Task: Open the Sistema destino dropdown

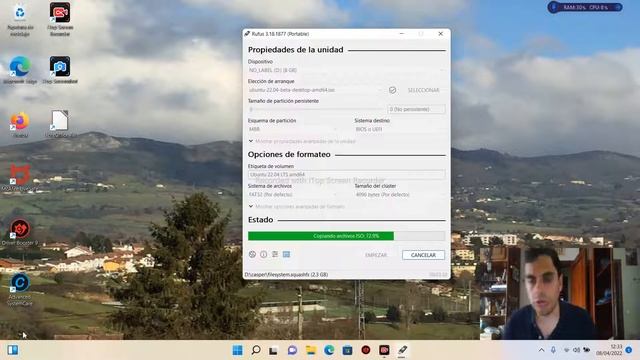Action: 400,129
